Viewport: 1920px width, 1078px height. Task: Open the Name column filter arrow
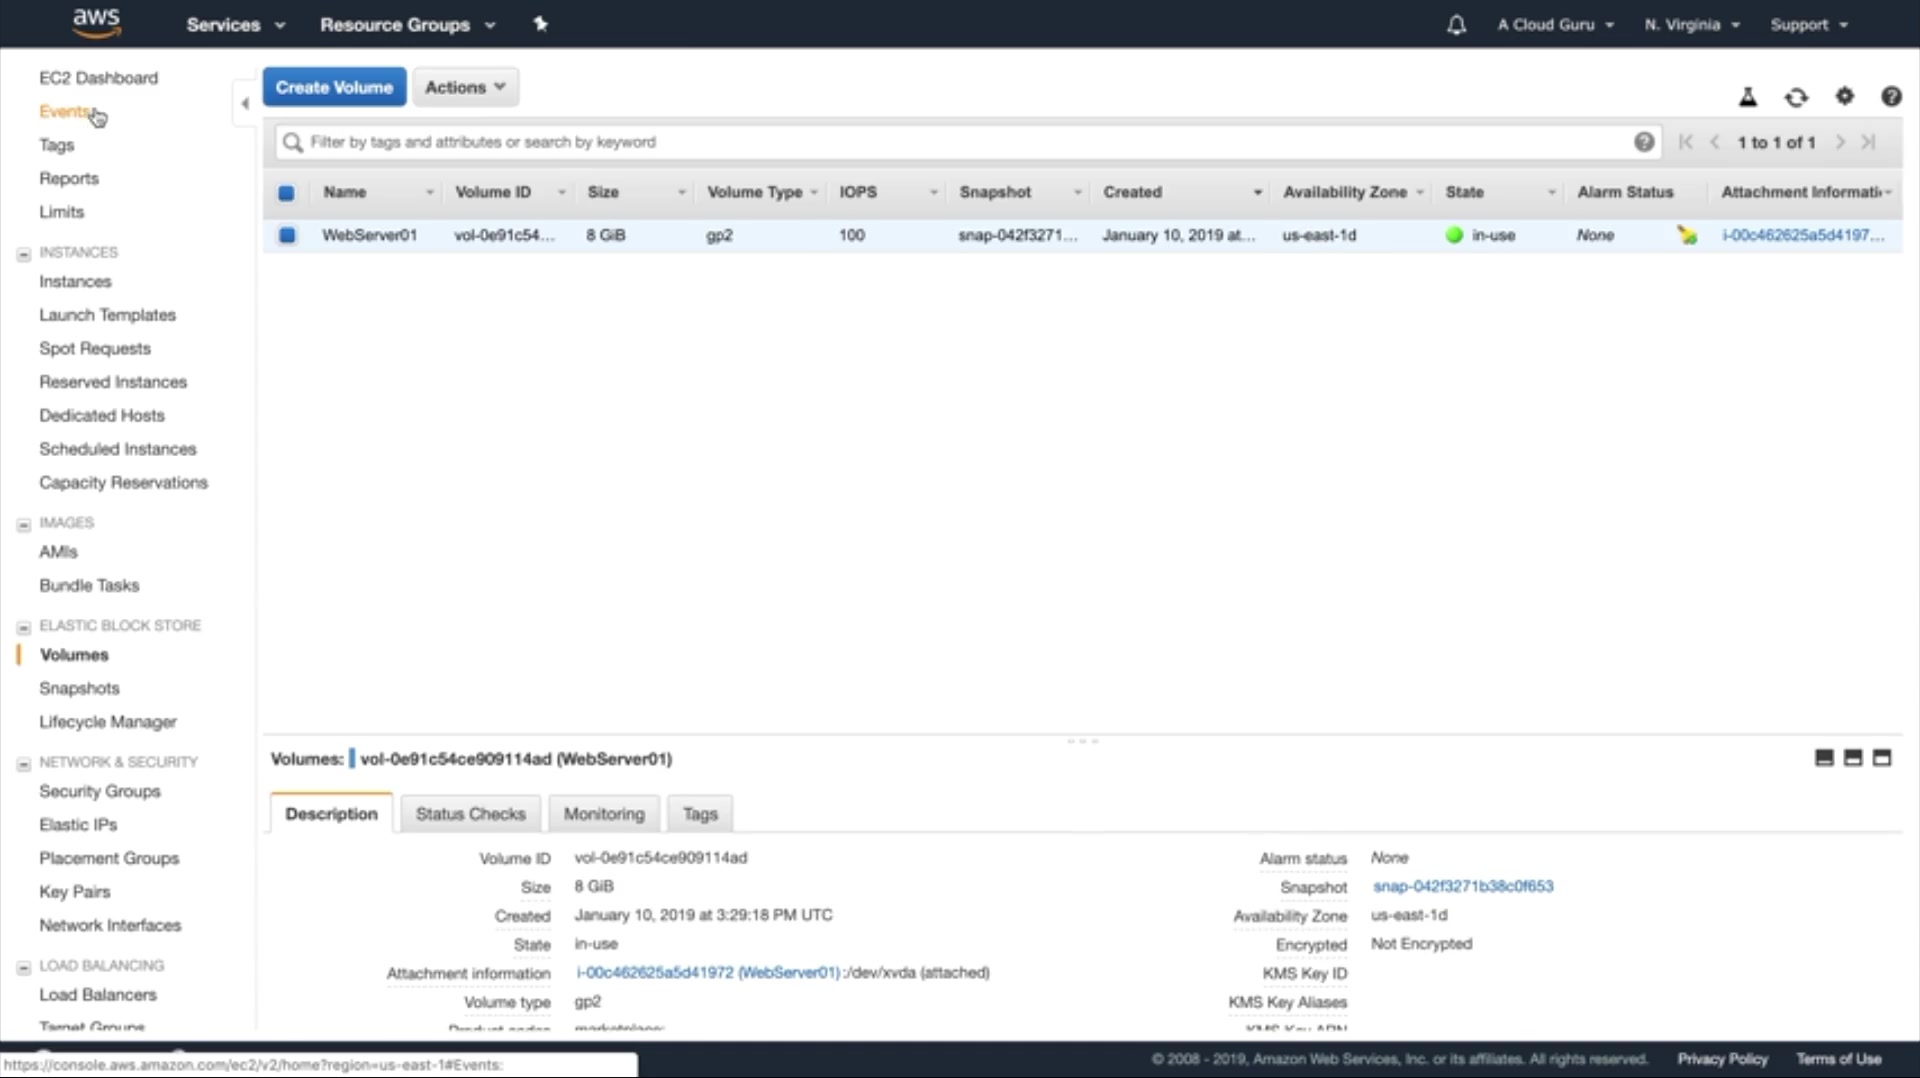[430, 192]
